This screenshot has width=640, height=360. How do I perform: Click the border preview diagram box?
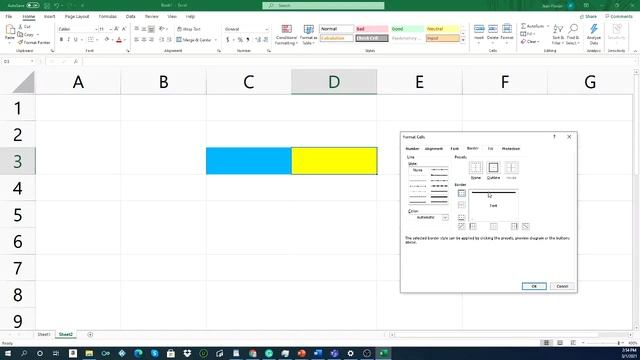point(493,205)
